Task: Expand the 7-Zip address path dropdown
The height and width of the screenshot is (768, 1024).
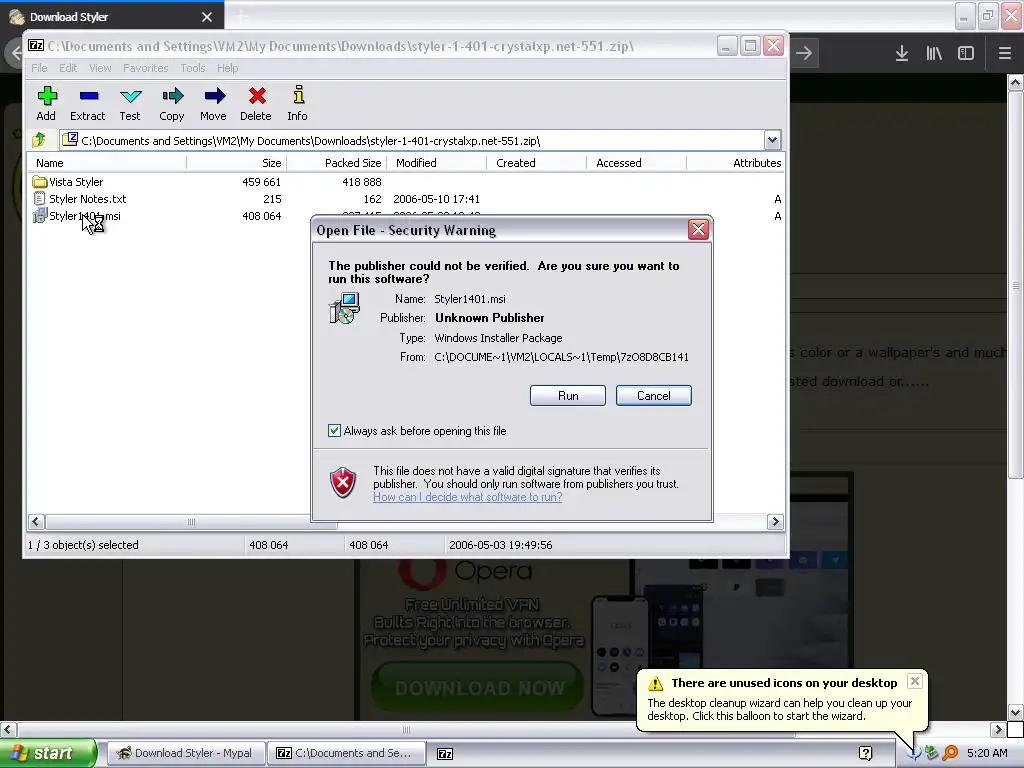Action: pyautogui.click(x=772, y=140)
